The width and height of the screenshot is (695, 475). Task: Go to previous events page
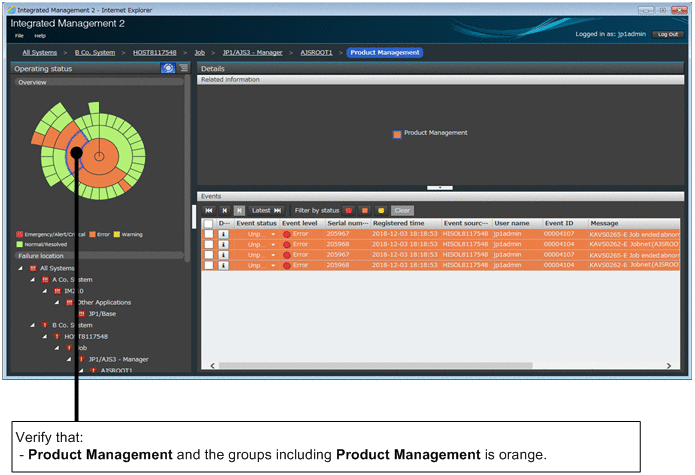click(224, 211)
